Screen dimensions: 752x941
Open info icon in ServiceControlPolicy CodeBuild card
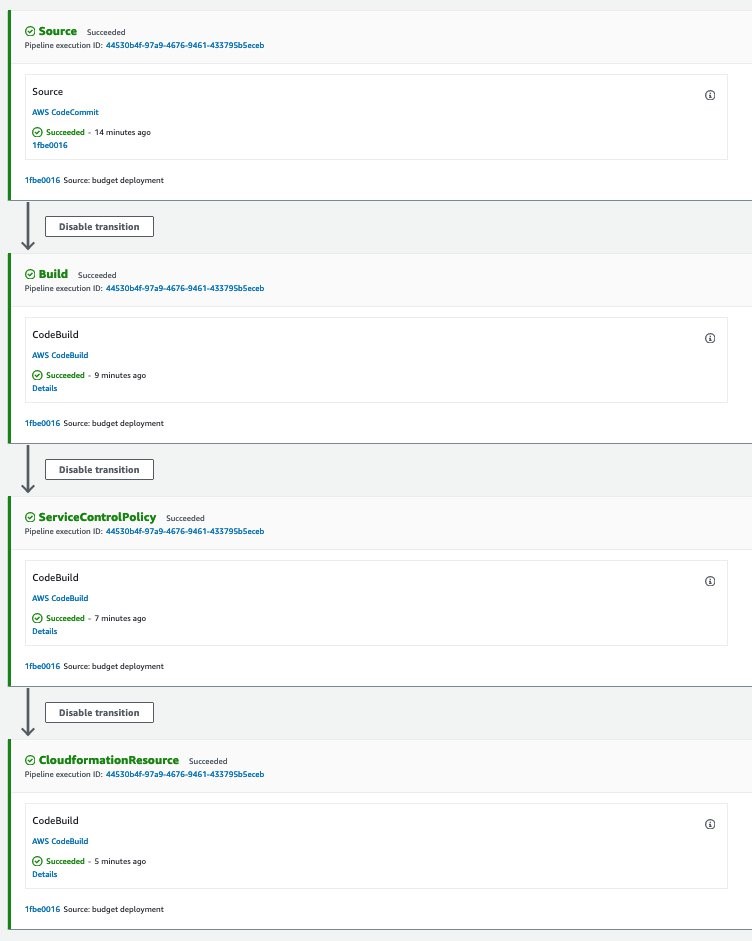click(x=709, y=581)
